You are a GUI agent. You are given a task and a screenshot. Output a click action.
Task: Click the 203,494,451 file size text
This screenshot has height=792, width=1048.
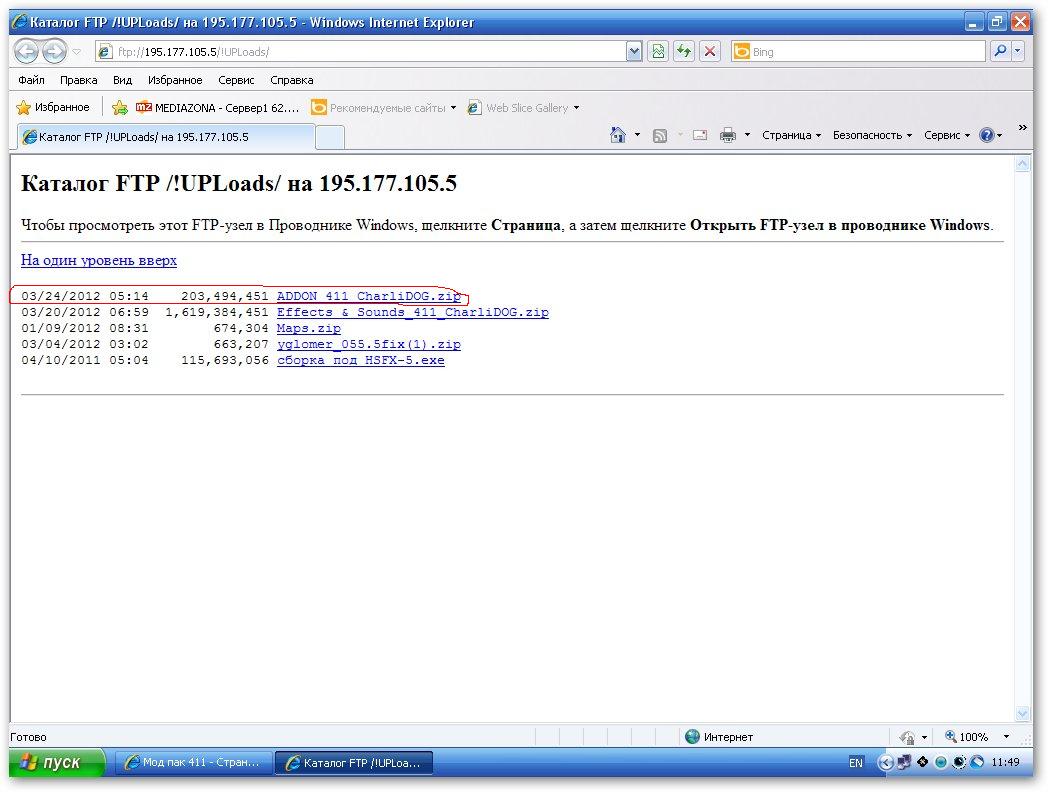click(x=225, y=296)
